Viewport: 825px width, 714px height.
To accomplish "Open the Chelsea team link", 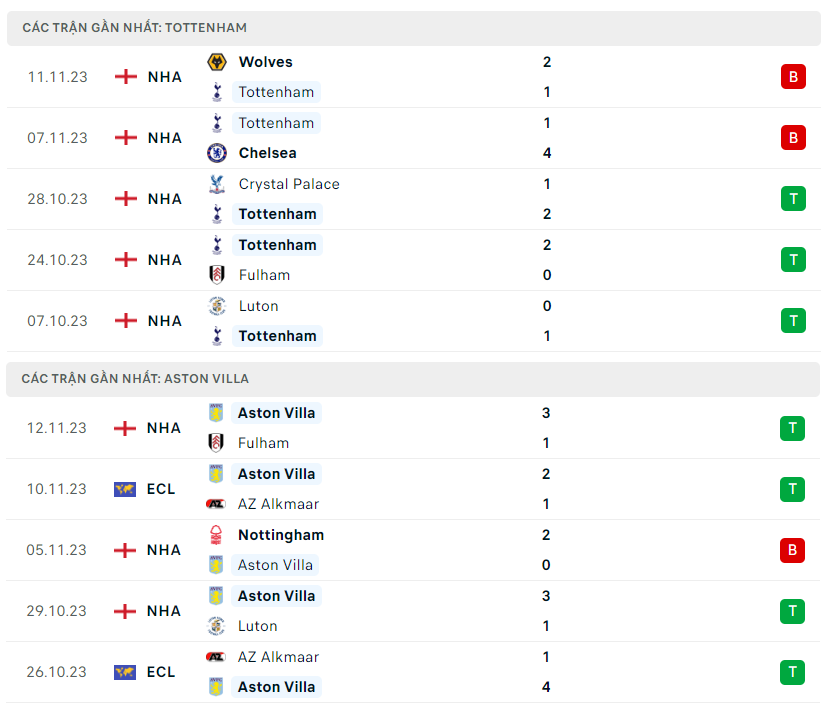I will (267, 153).
